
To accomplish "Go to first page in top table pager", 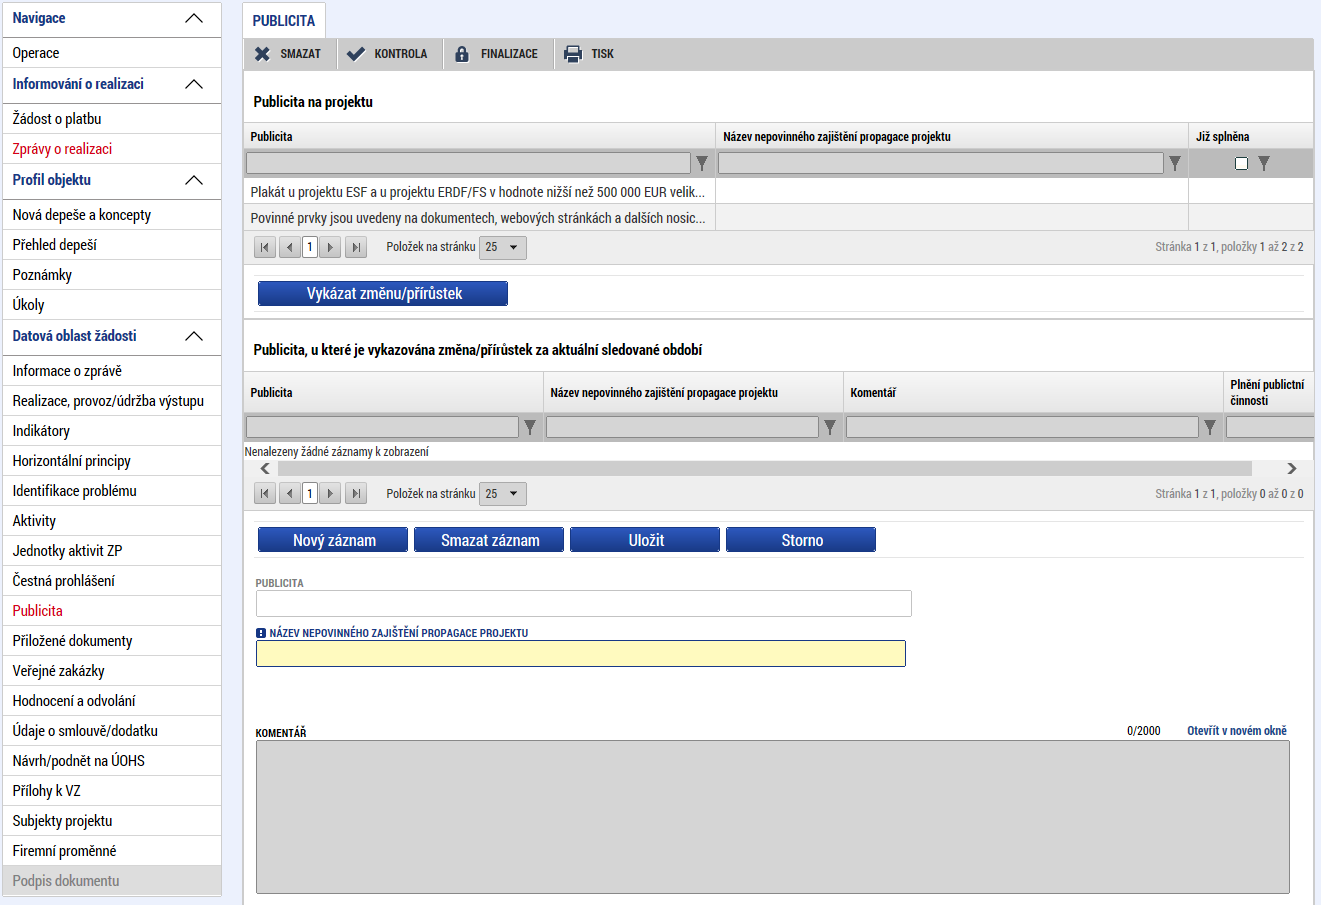I will (265, 247).
